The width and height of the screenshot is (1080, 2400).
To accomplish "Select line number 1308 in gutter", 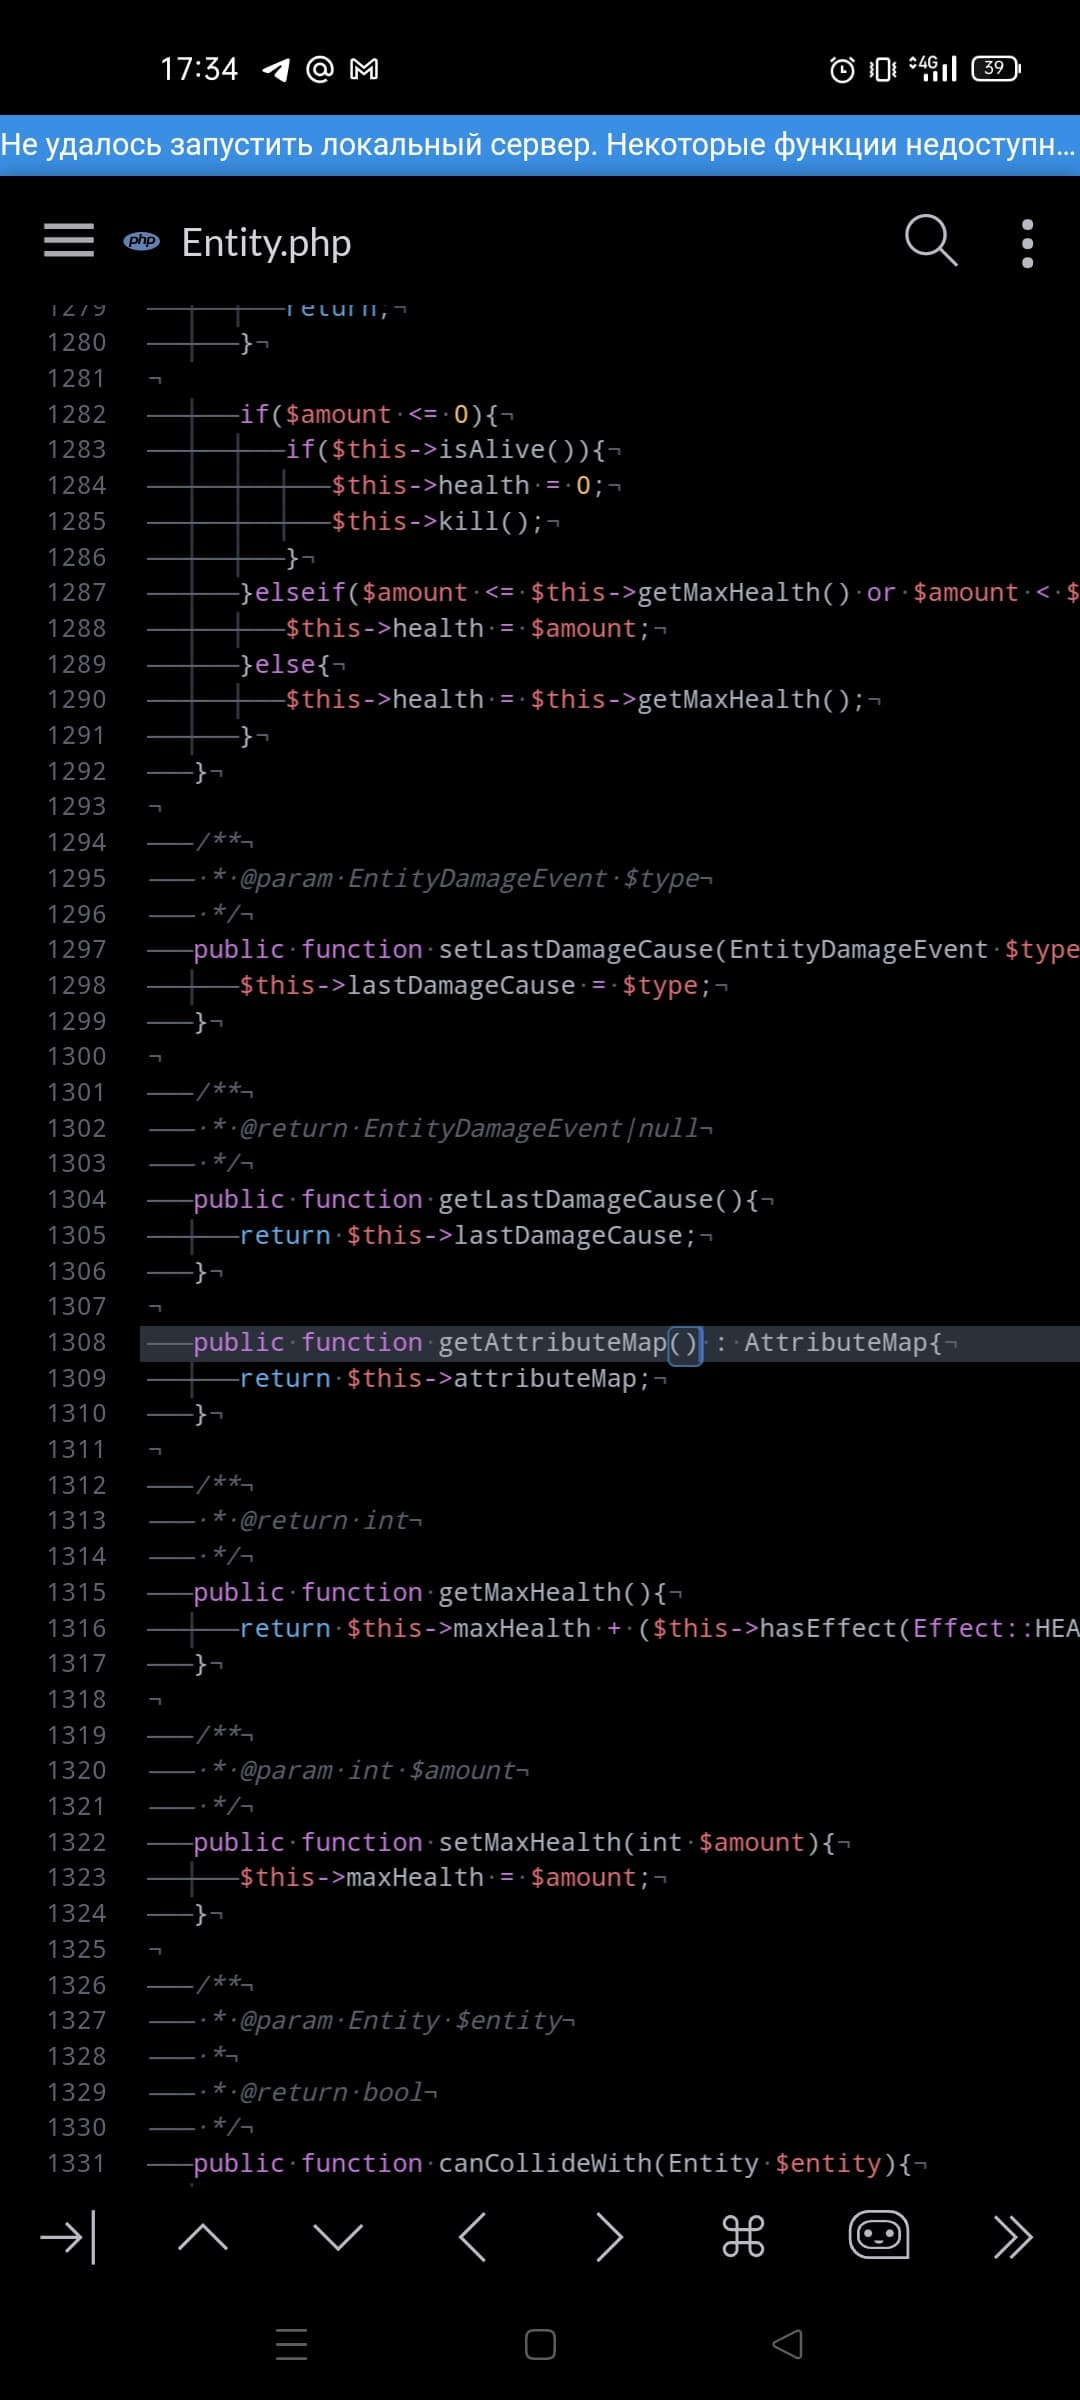I will pos(76,1342).
